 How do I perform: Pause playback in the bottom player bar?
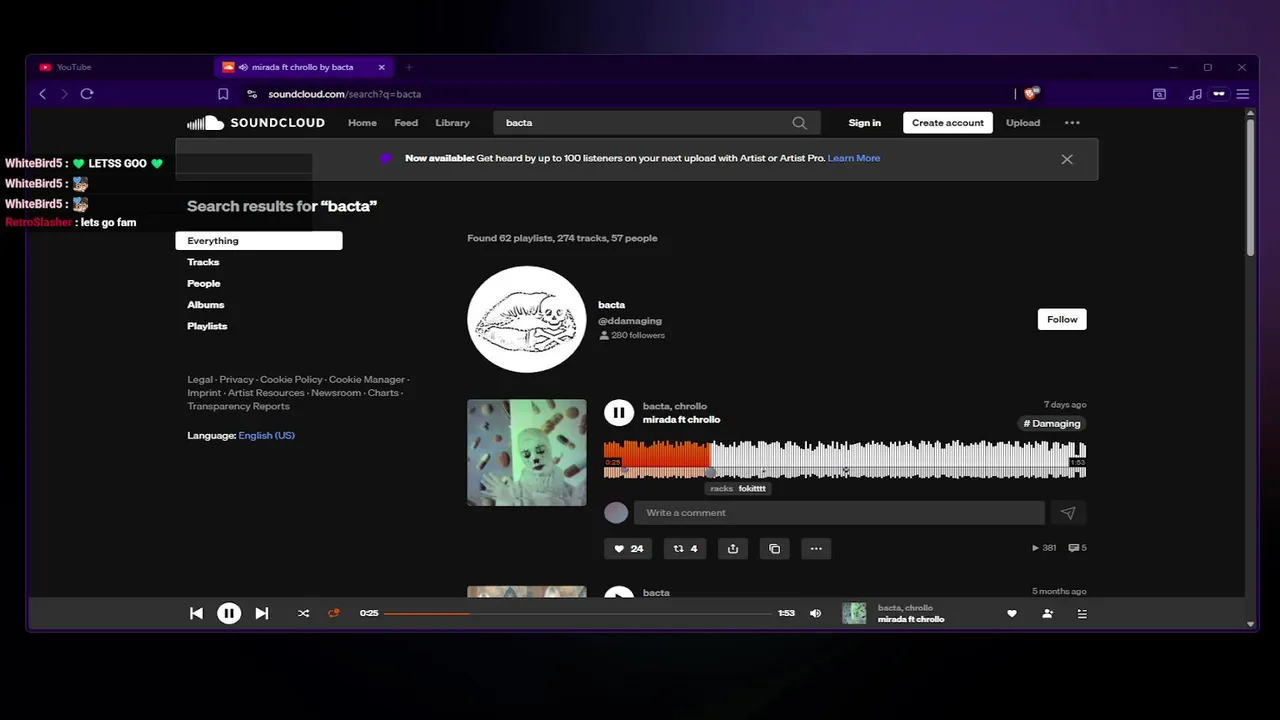229,613
